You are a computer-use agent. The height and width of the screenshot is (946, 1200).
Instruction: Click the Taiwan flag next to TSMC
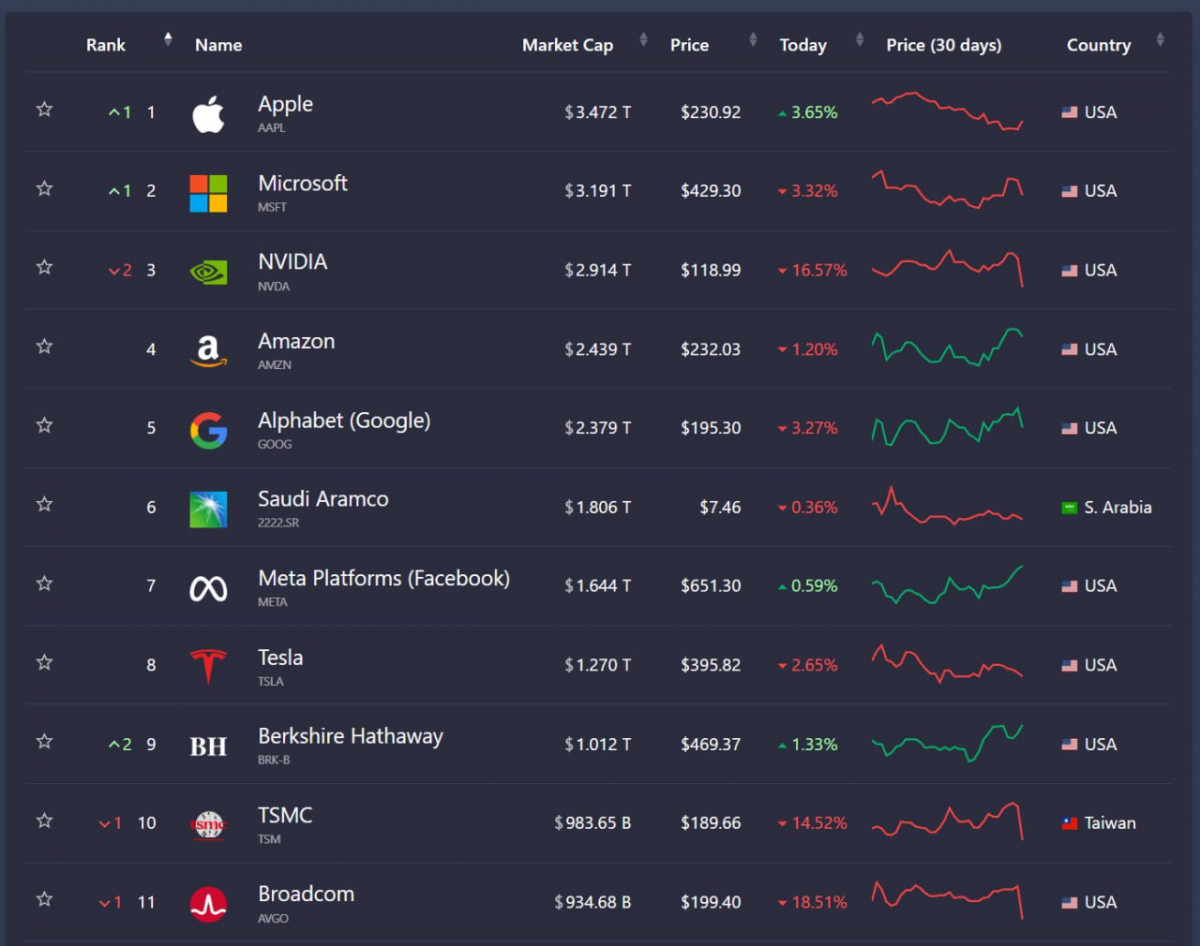click(1069, 824)
